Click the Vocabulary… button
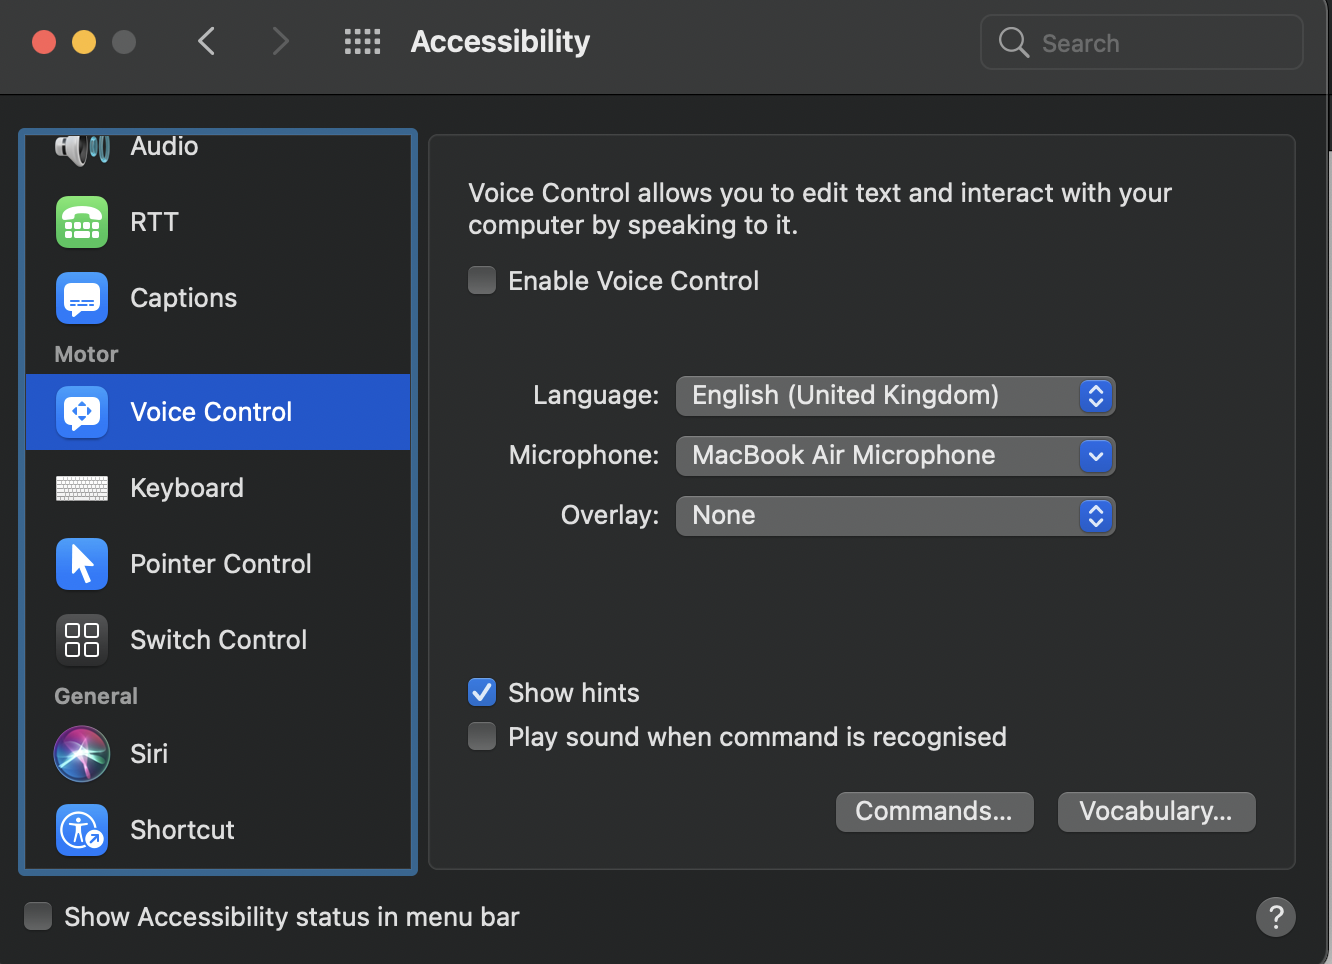Screen dimensions: 1332x964 click(x=1156, y=811)
